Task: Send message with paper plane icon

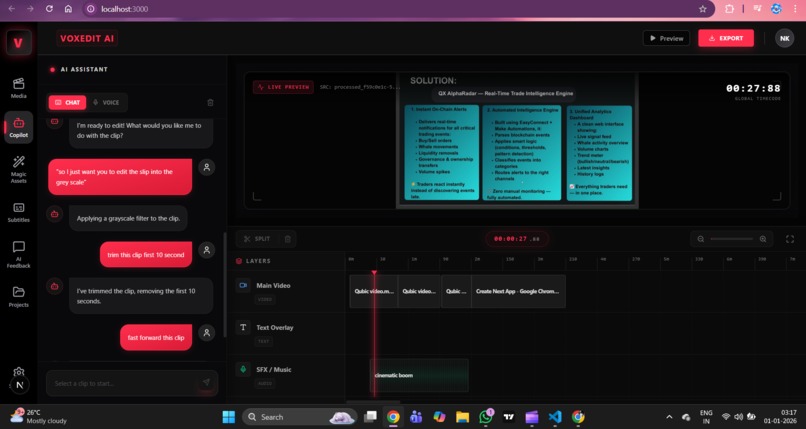Action: pos(206,382)
